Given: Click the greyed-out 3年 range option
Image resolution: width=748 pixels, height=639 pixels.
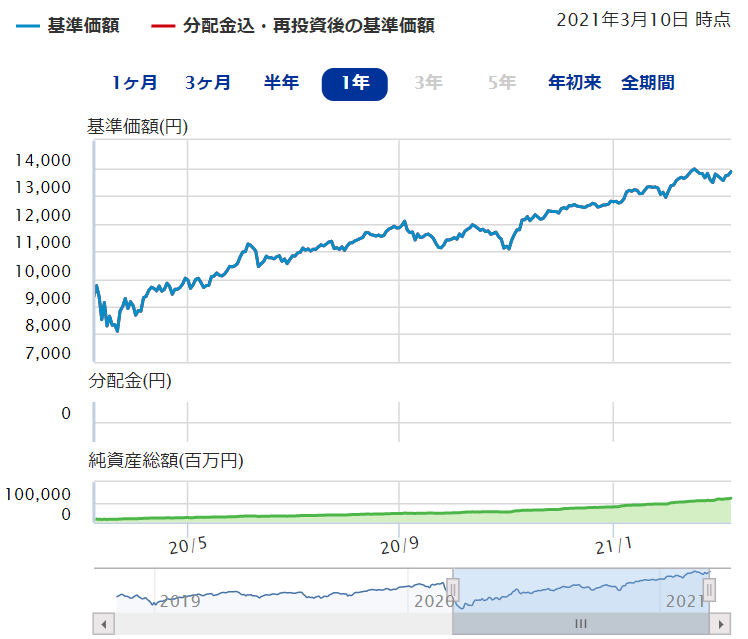Looking at the screenshot, I should point(428,83).
